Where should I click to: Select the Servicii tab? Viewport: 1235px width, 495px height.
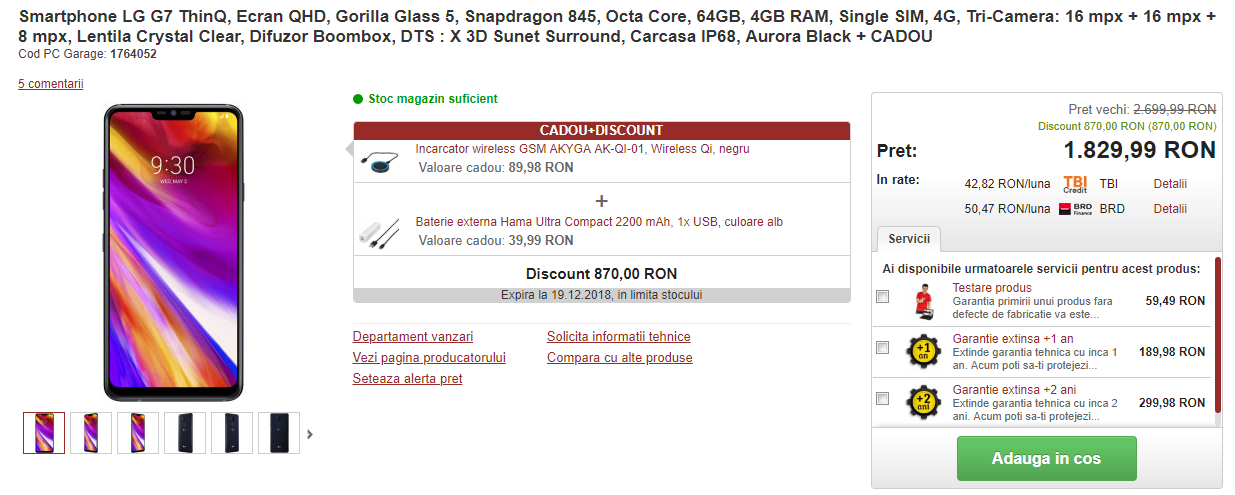[908, 240]
